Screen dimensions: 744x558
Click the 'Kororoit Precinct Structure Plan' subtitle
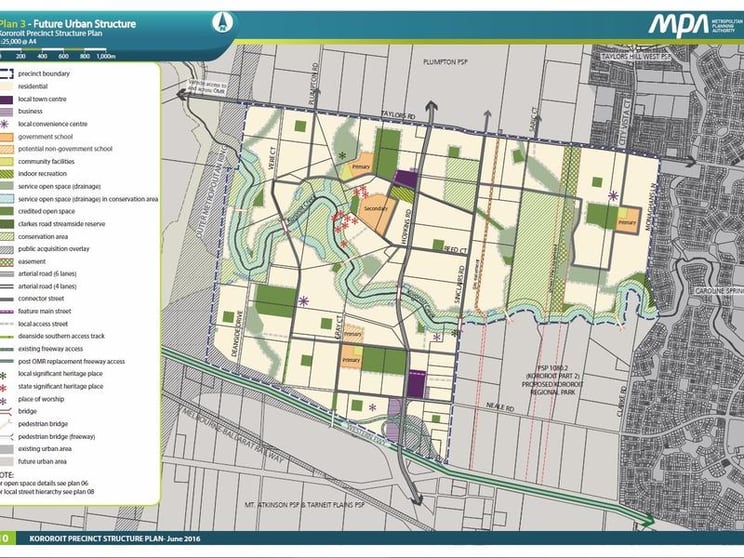[x=51, y=34]
